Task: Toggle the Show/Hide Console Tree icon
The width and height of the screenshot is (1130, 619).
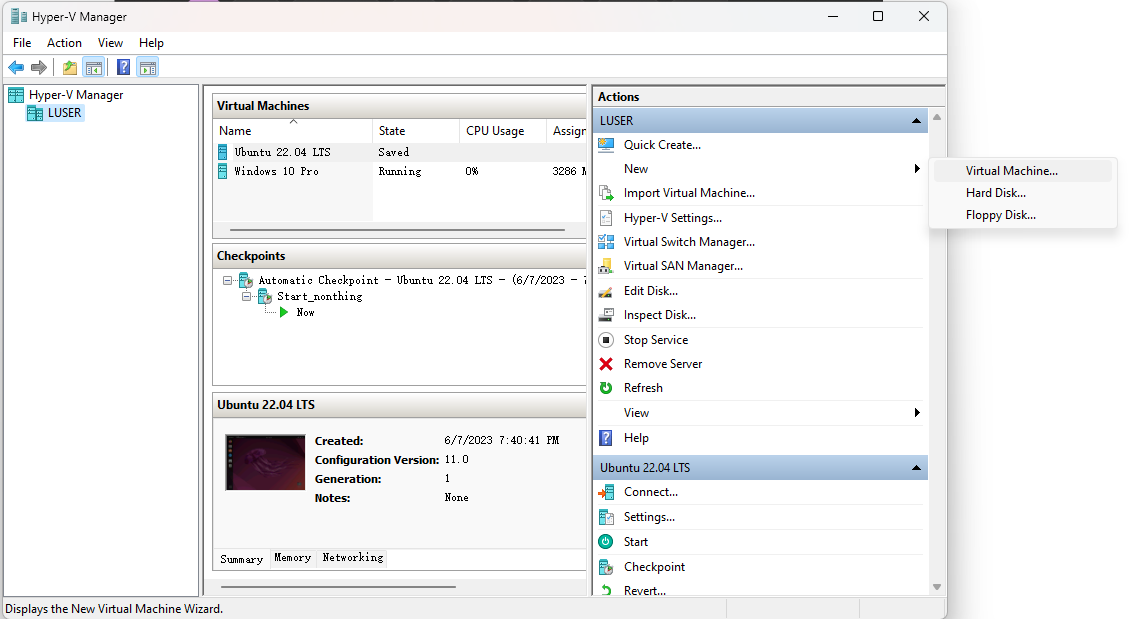Action: [x=94, y=68]
